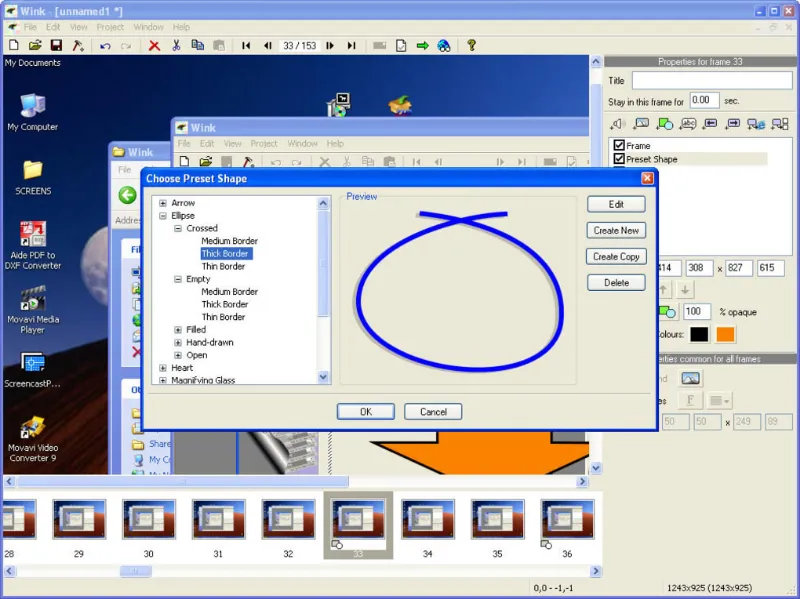Collapse the Ellipse tree node

click(163, 216)
